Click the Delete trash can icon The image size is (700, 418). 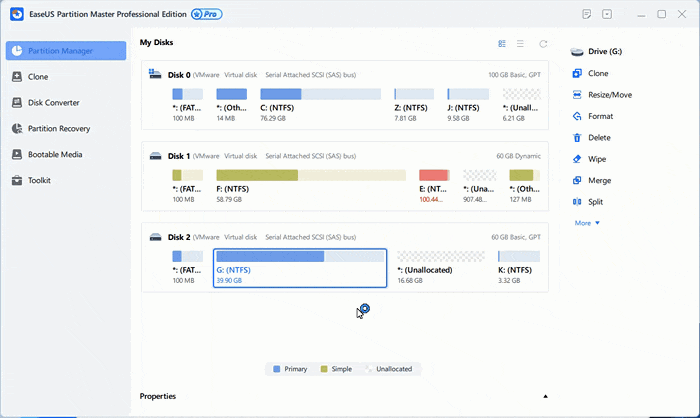pyautogui.click(x=577, y=138)
